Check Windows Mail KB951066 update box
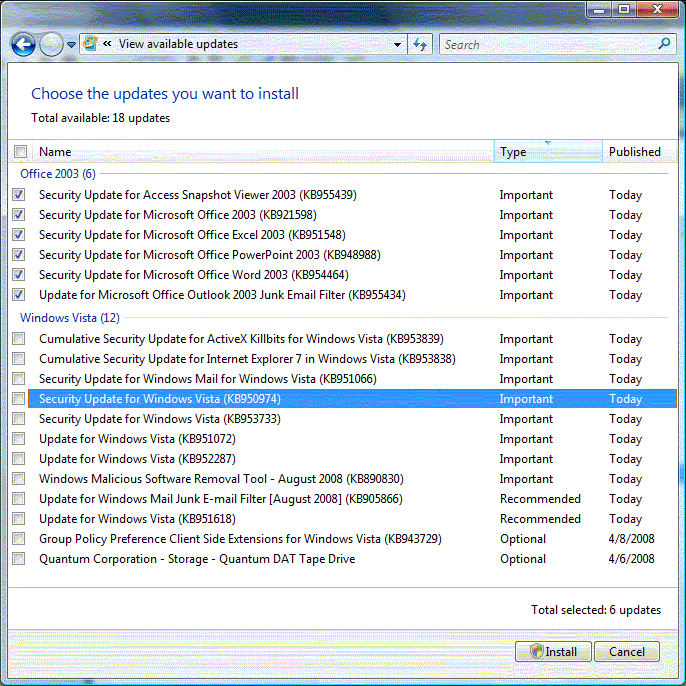Screen dimensions: 686x686 click(19, 379)
